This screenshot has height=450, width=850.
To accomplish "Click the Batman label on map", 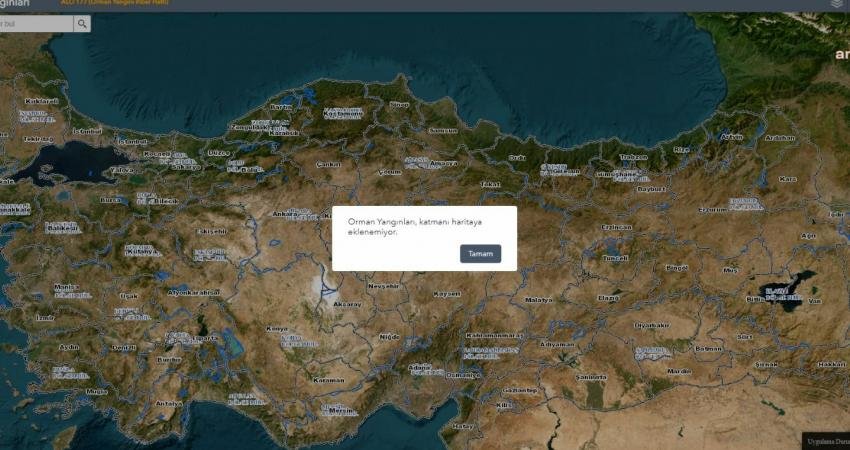I will click(x=708, y=349).
